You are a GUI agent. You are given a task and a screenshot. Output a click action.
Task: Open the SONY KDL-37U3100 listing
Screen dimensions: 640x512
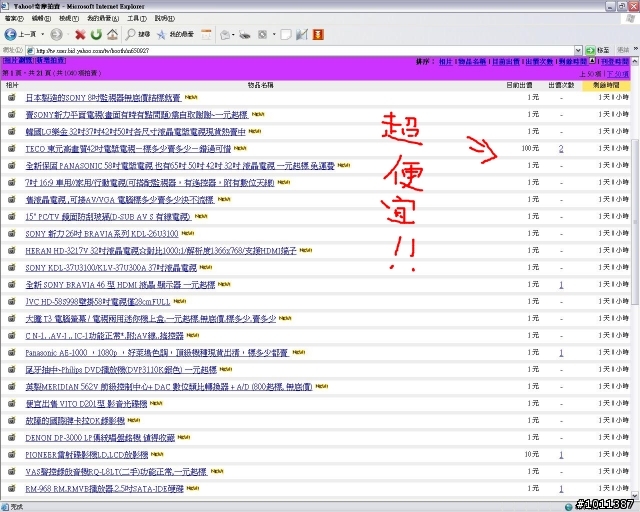coord(111,268)
